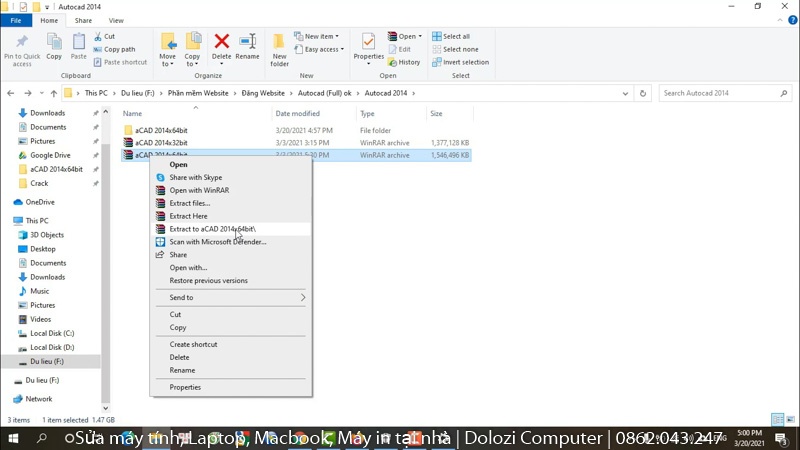Open the Crack folder in sidebar
The height and width of the screenshot is (450, 800).
point(39,183)
